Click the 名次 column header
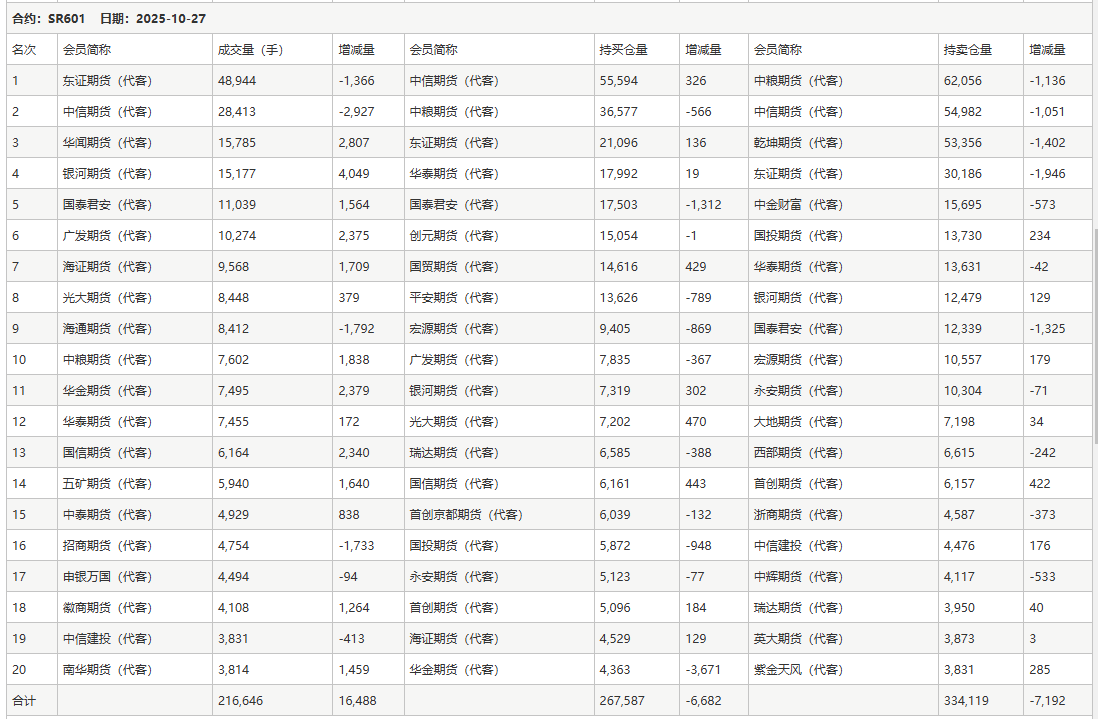 click(24, 50)
